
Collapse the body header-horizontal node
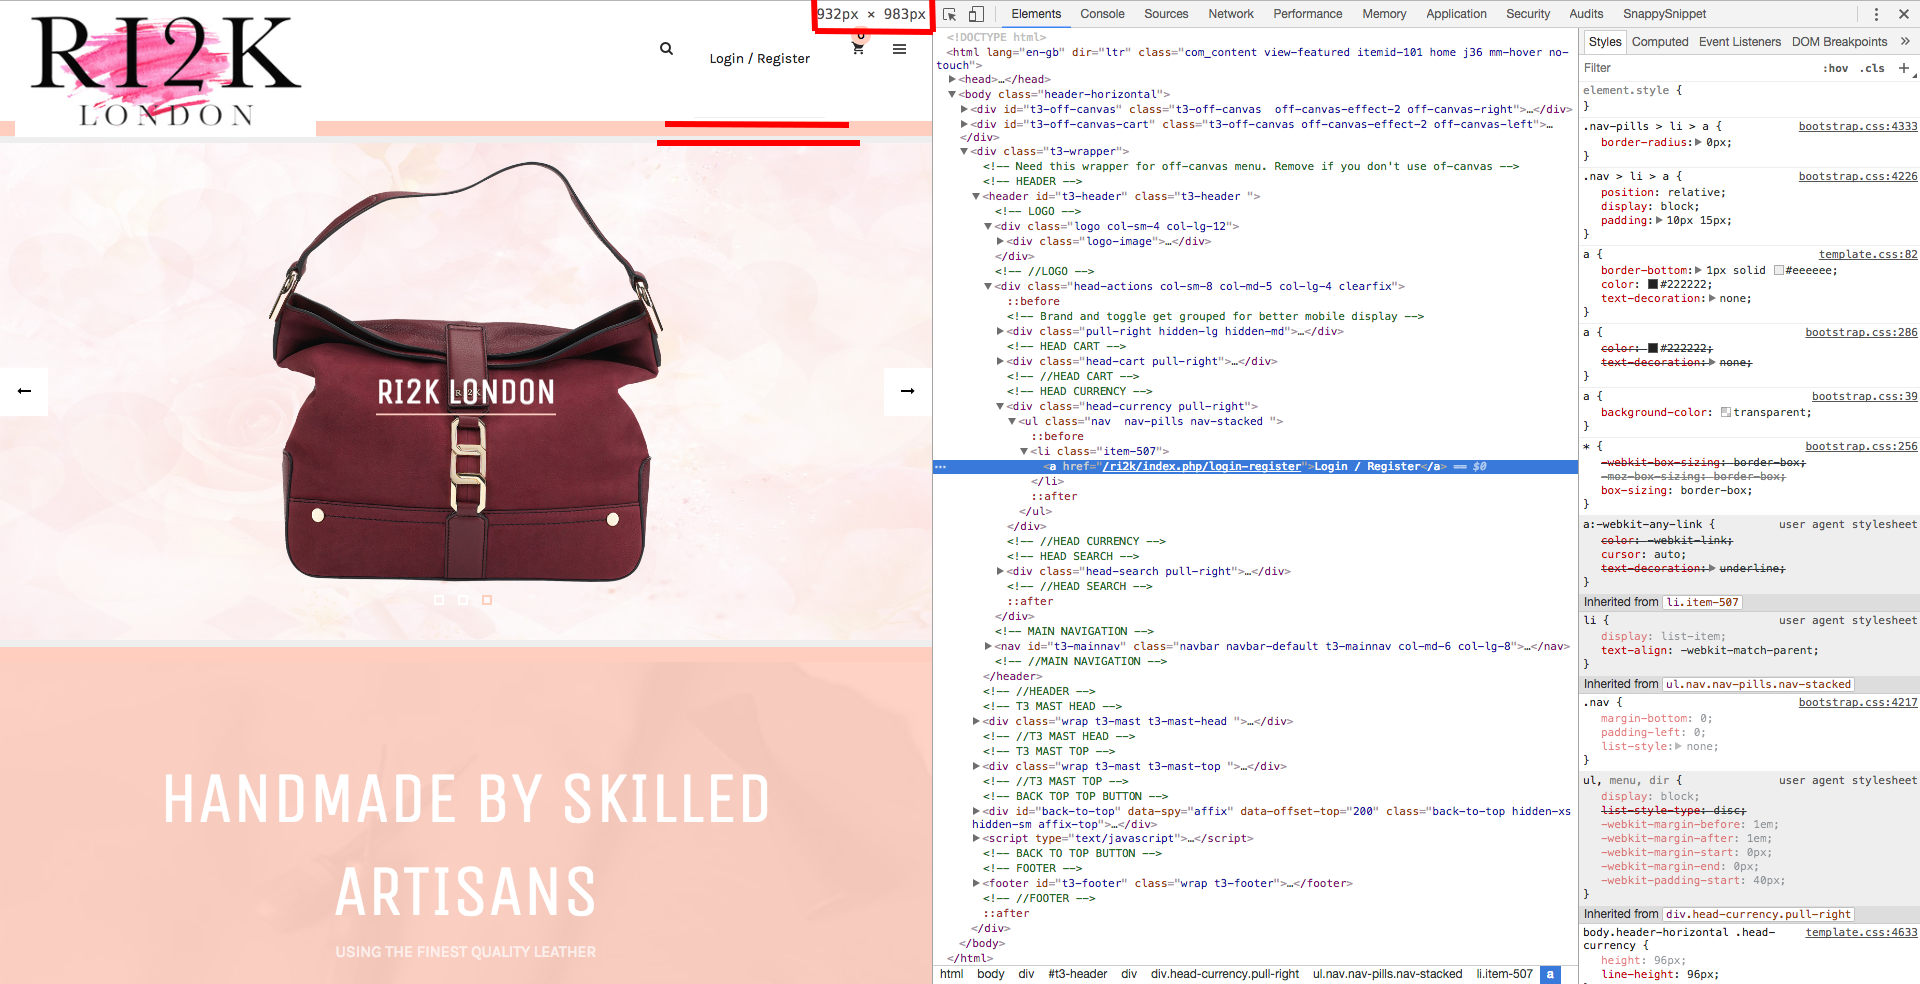point(953,94)
